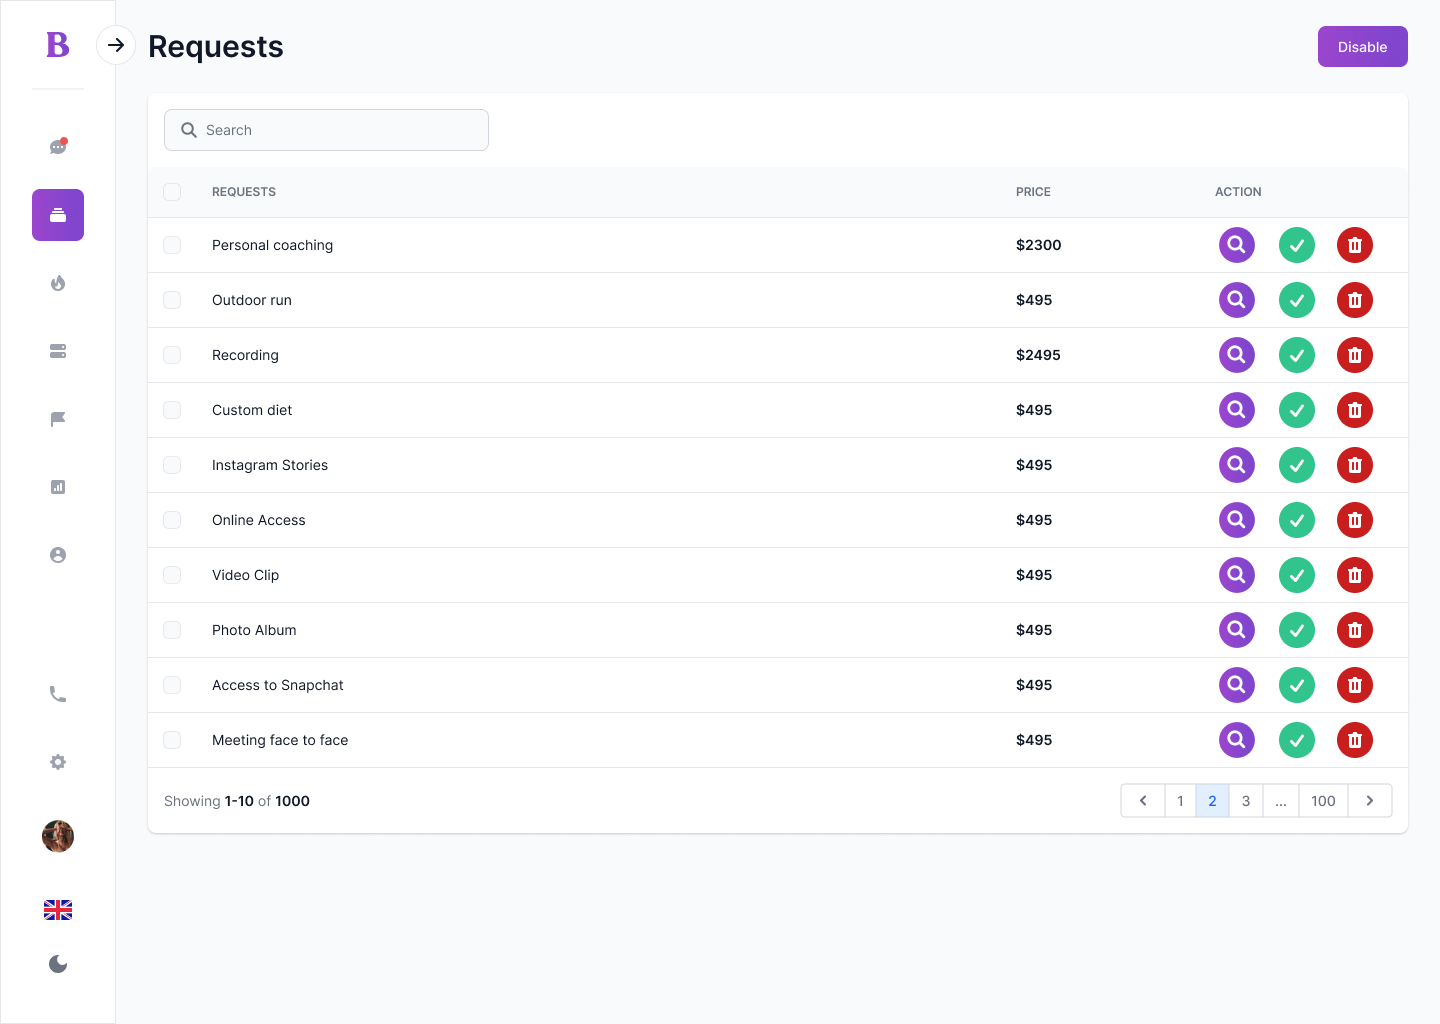Expand the sidebar using the arrow button
The height and width of the screenshot is (1024, 1440).
(x=116, y=45)
